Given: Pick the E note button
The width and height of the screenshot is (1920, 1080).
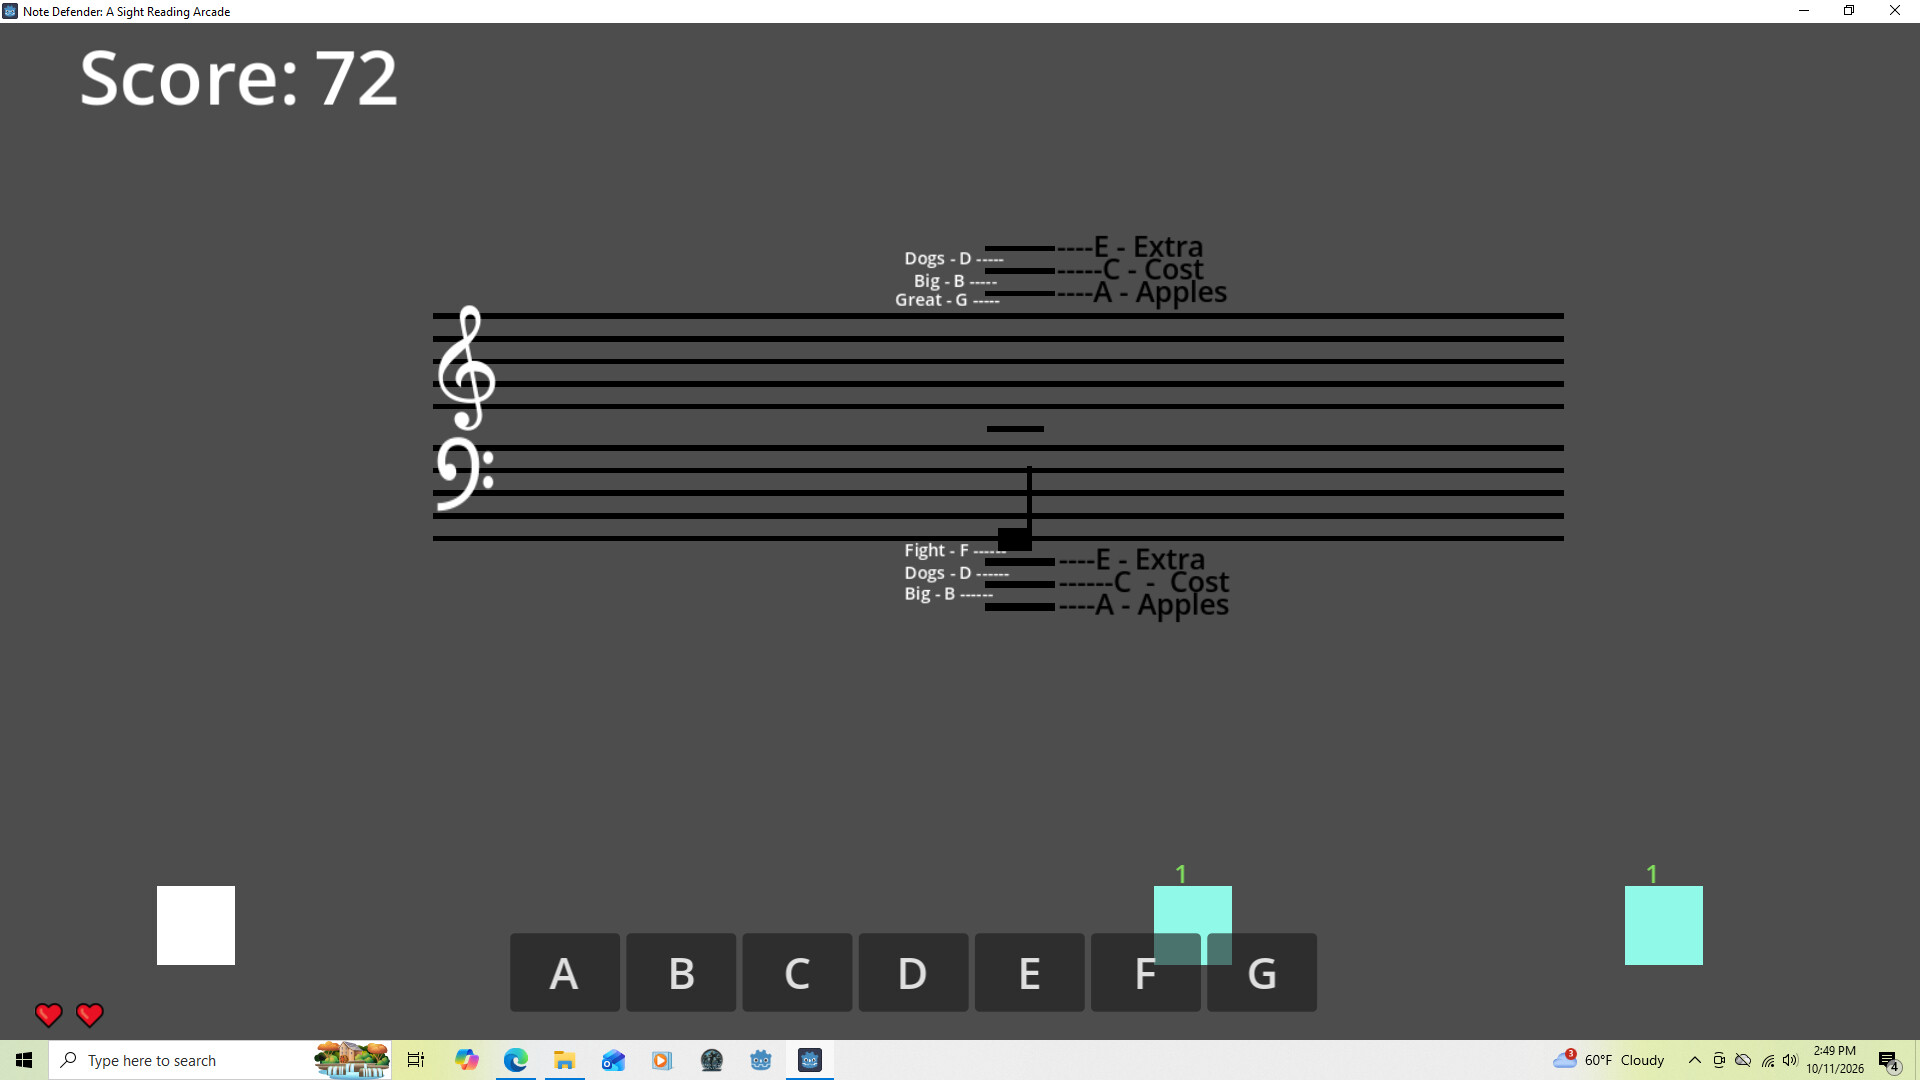Looking at the screenshot, I should (1029, 972).
